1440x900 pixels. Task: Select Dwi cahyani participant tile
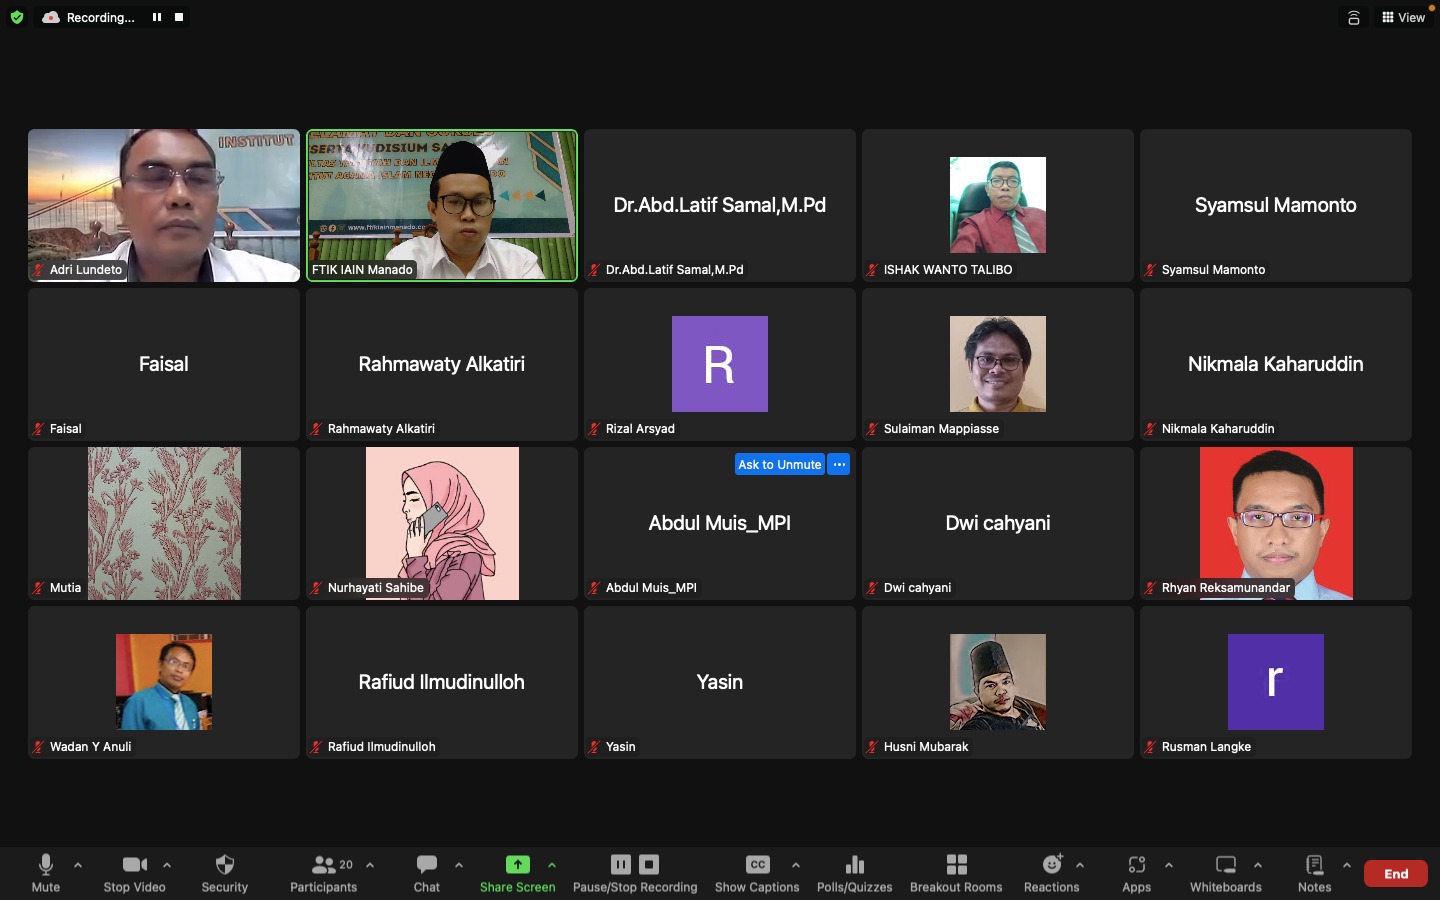998,523
